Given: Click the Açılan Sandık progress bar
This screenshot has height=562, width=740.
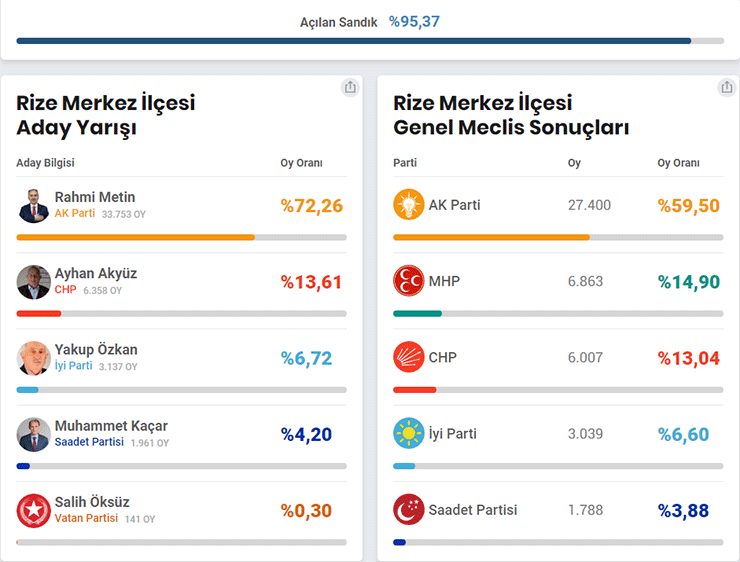Looking at the screenshot, I should (x=370, y=41).
